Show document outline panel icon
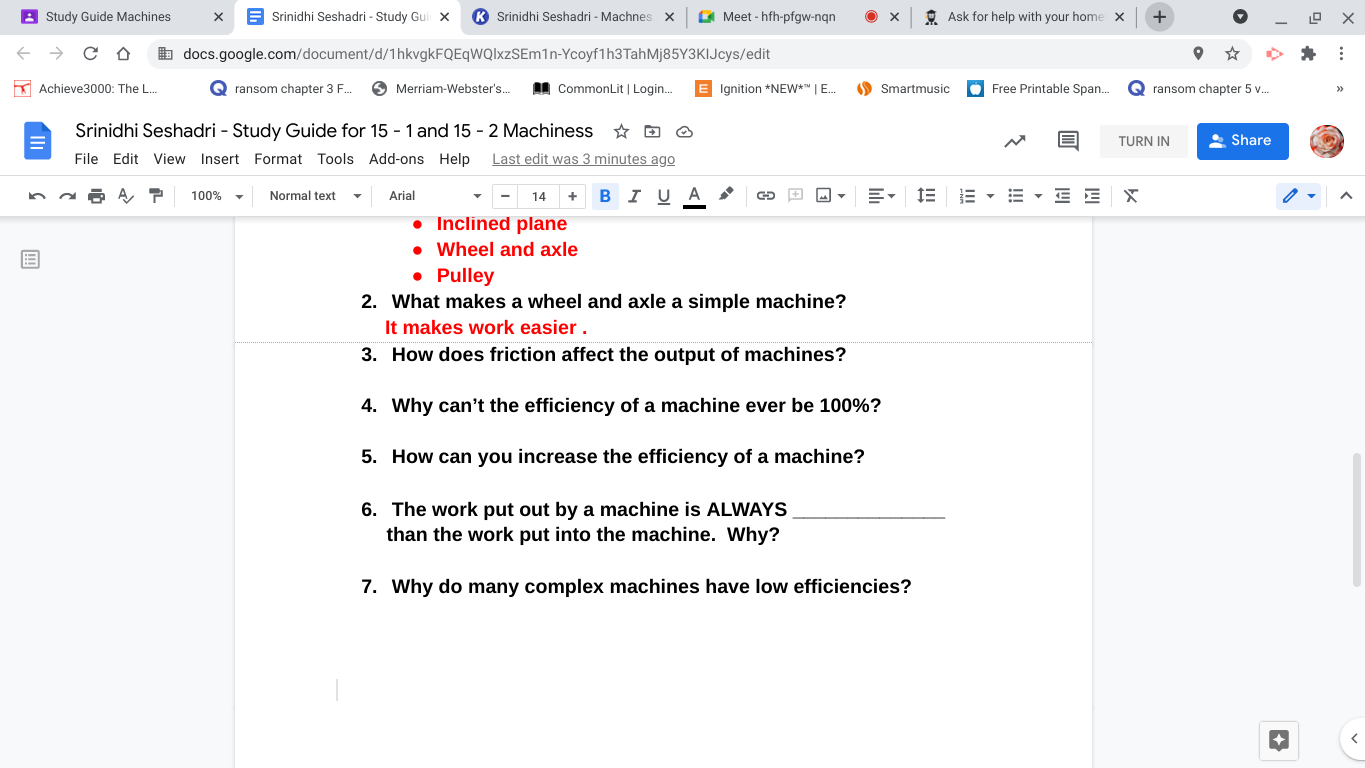 [31, 260]
